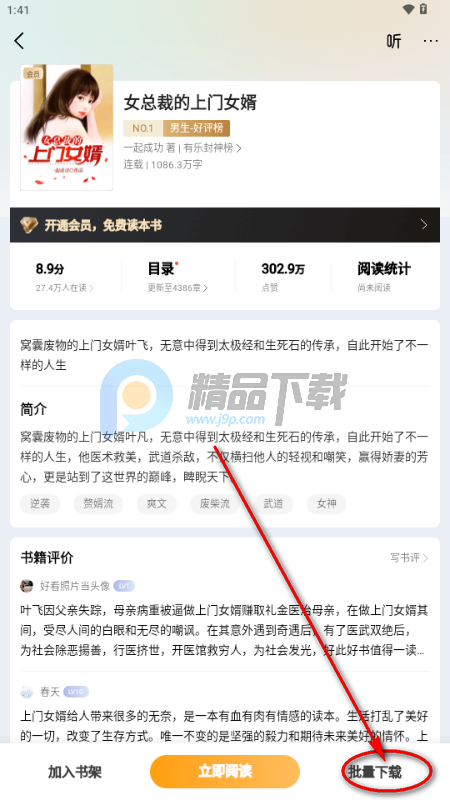Open 阅读统计 reading statistics
Screen dimensions: 450x800
pyautogui.click(x=384, y=276)
